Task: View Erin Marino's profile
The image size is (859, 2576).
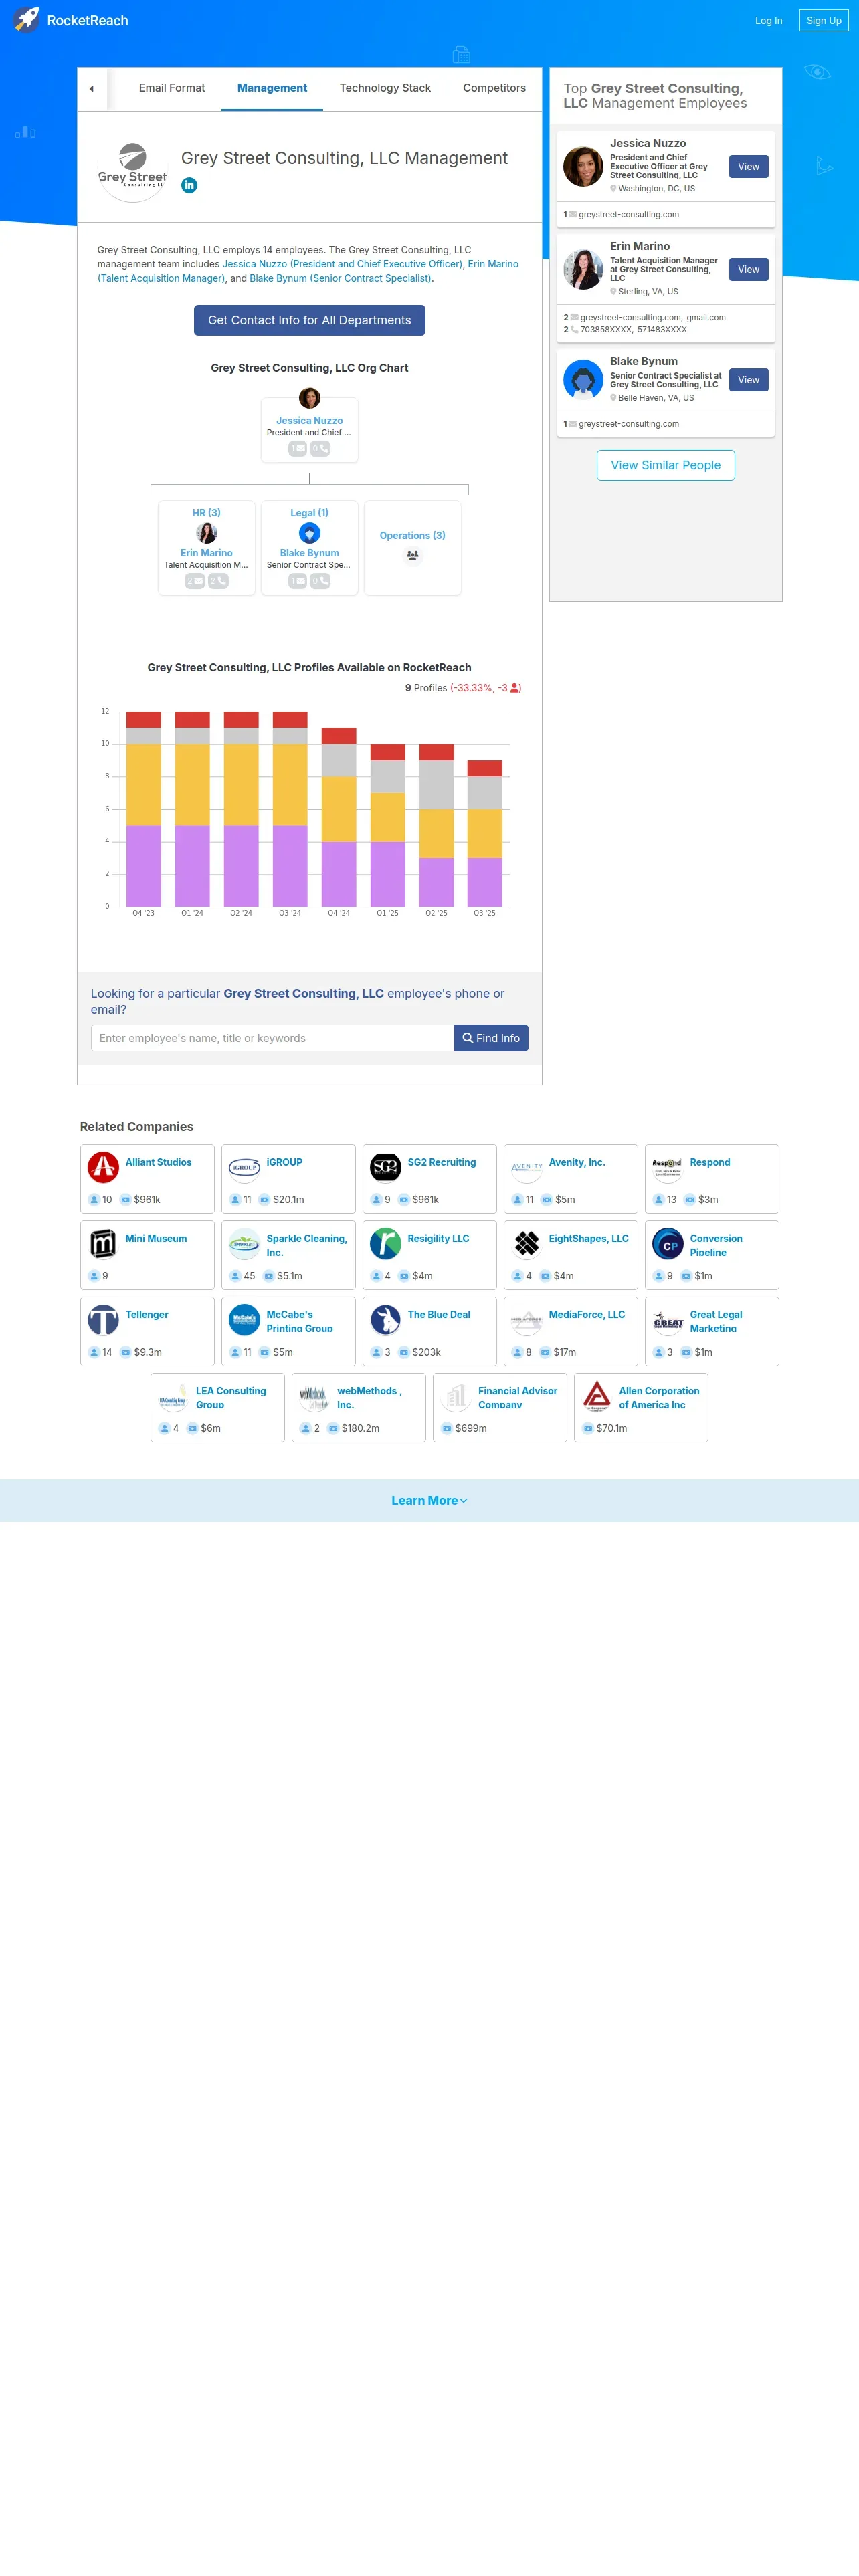Action: click(749, 269)
